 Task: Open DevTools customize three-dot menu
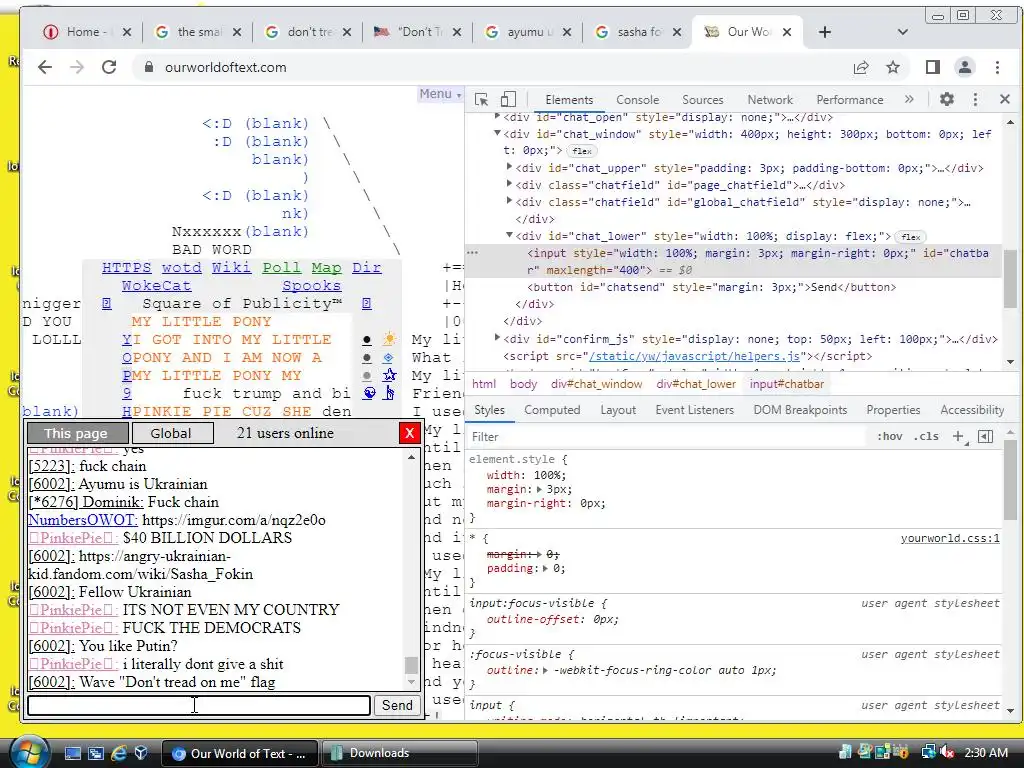[975, 99]
